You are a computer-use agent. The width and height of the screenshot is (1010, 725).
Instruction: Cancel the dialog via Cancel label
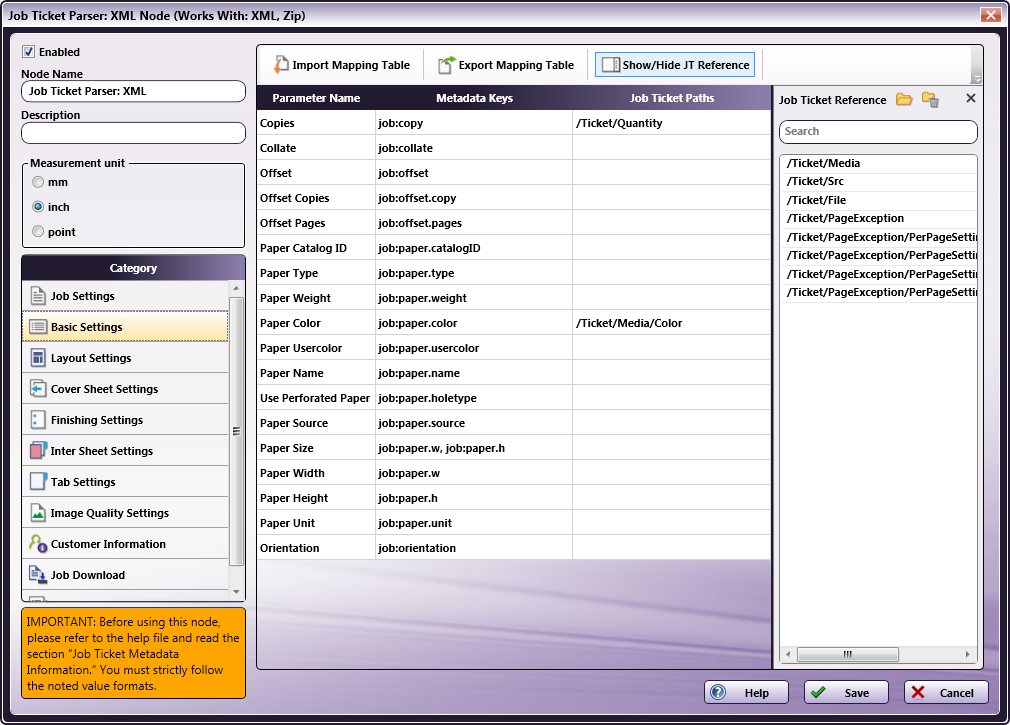coord(957,693)
